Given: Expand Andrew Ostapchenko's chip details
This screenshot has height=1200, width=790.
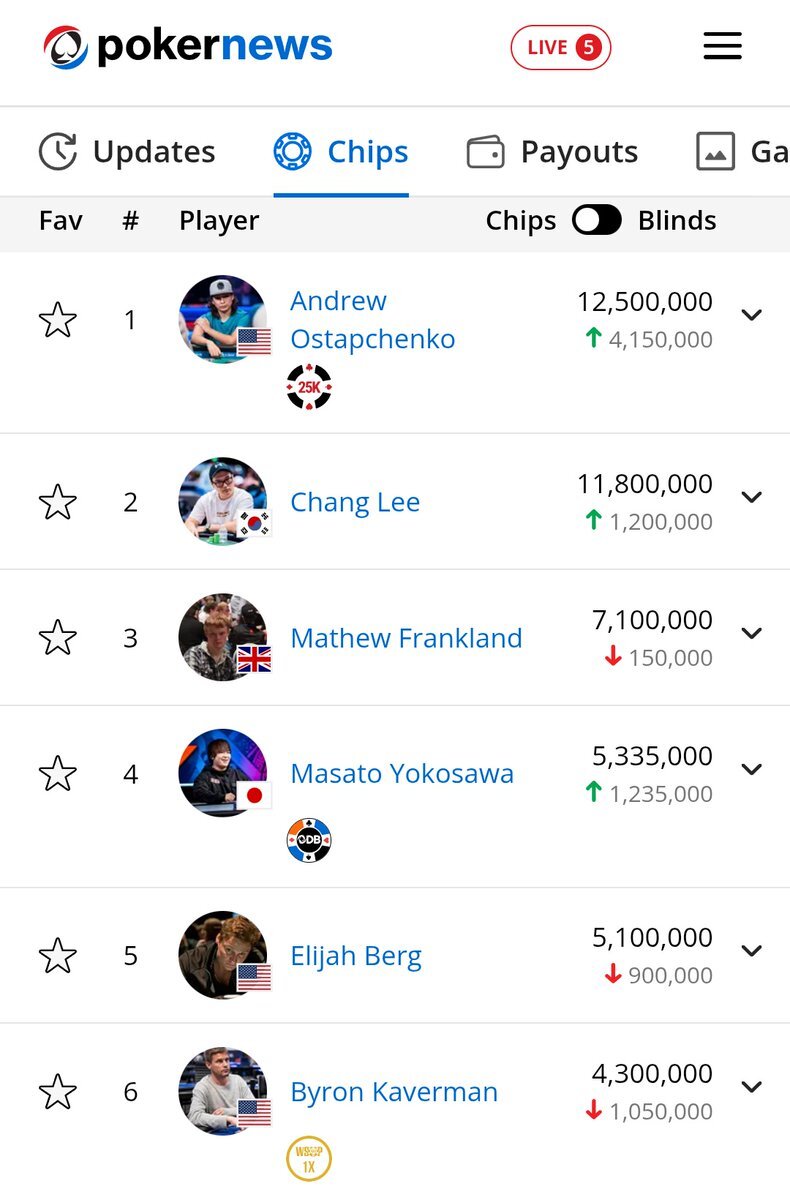Looking at the screenshot, I should pos(751,315).
